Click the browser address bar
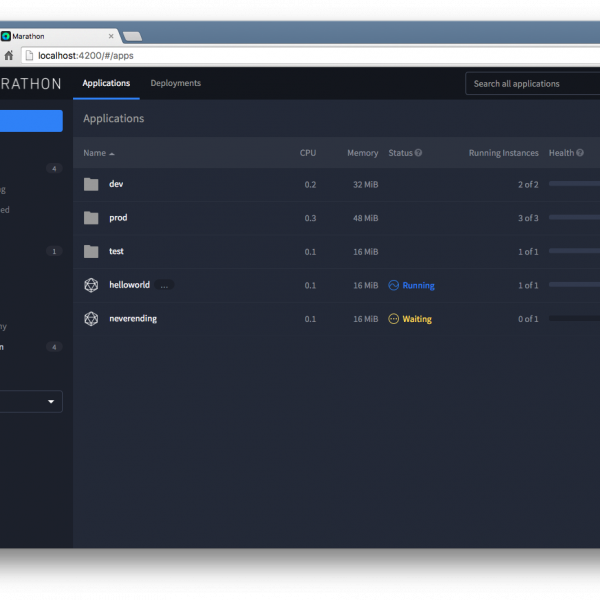The image size is (600, 600). click(300, 56)
